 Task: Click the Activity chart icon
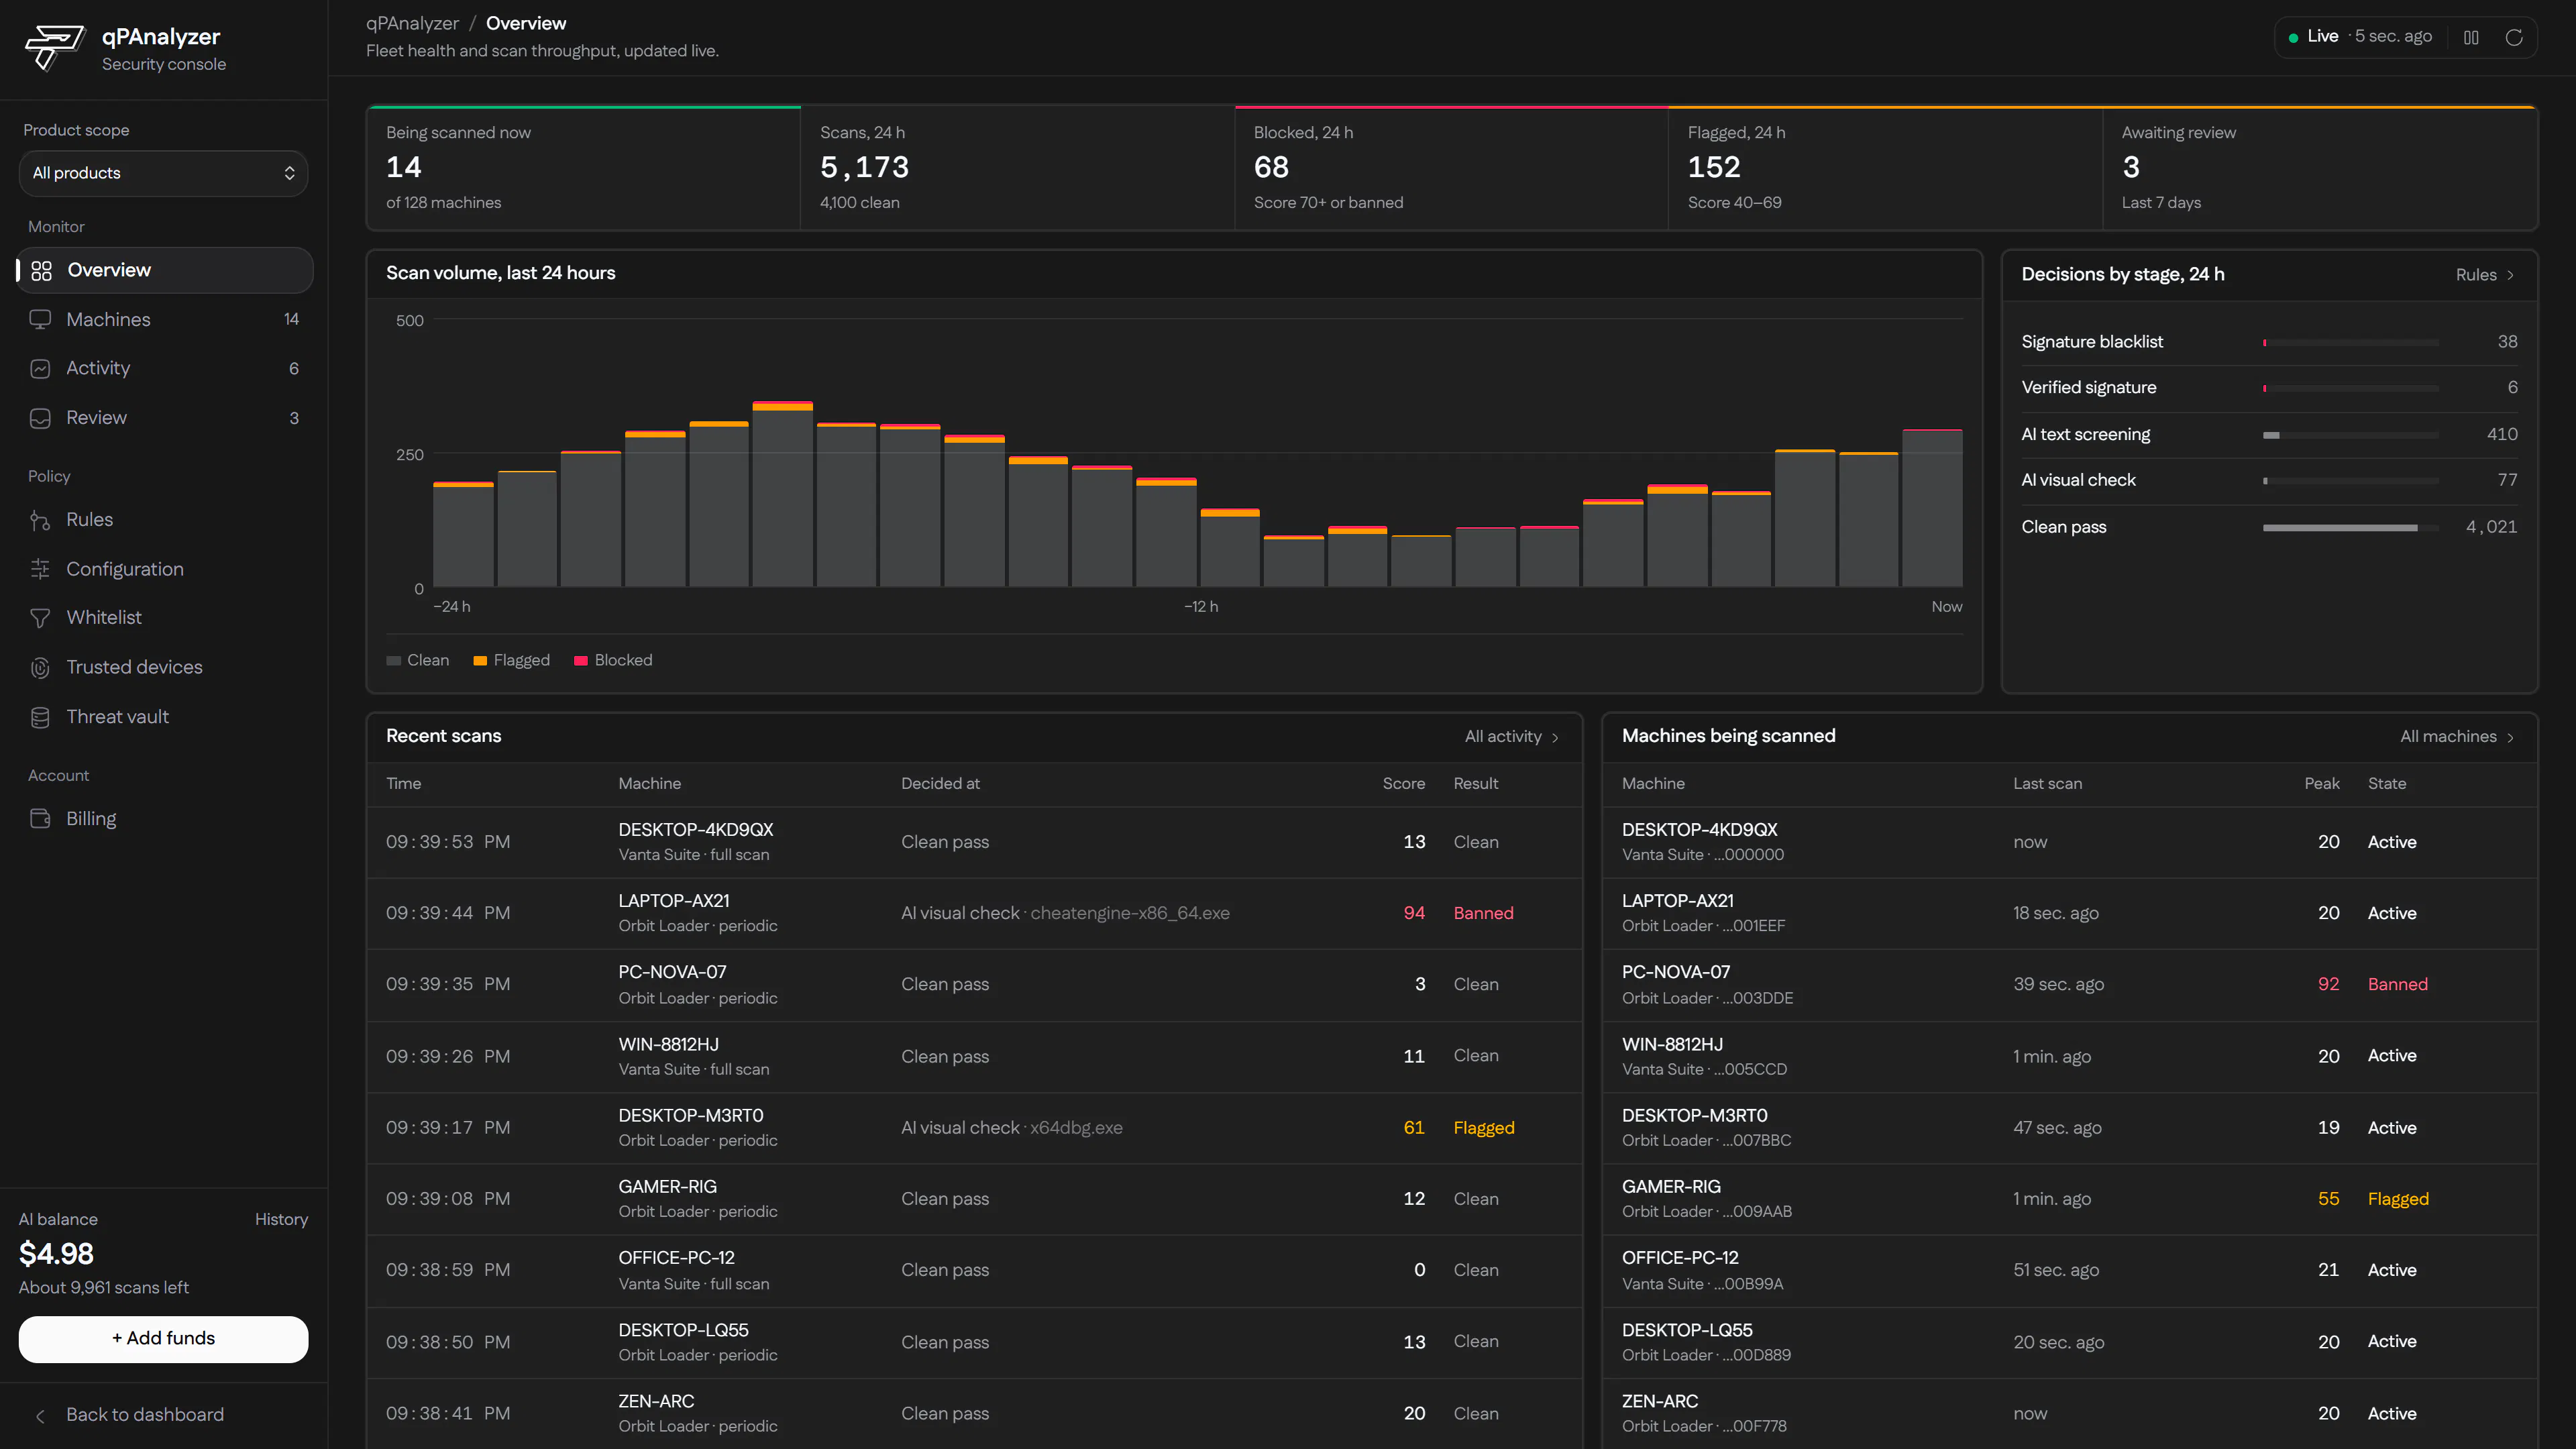pos(40,369)
